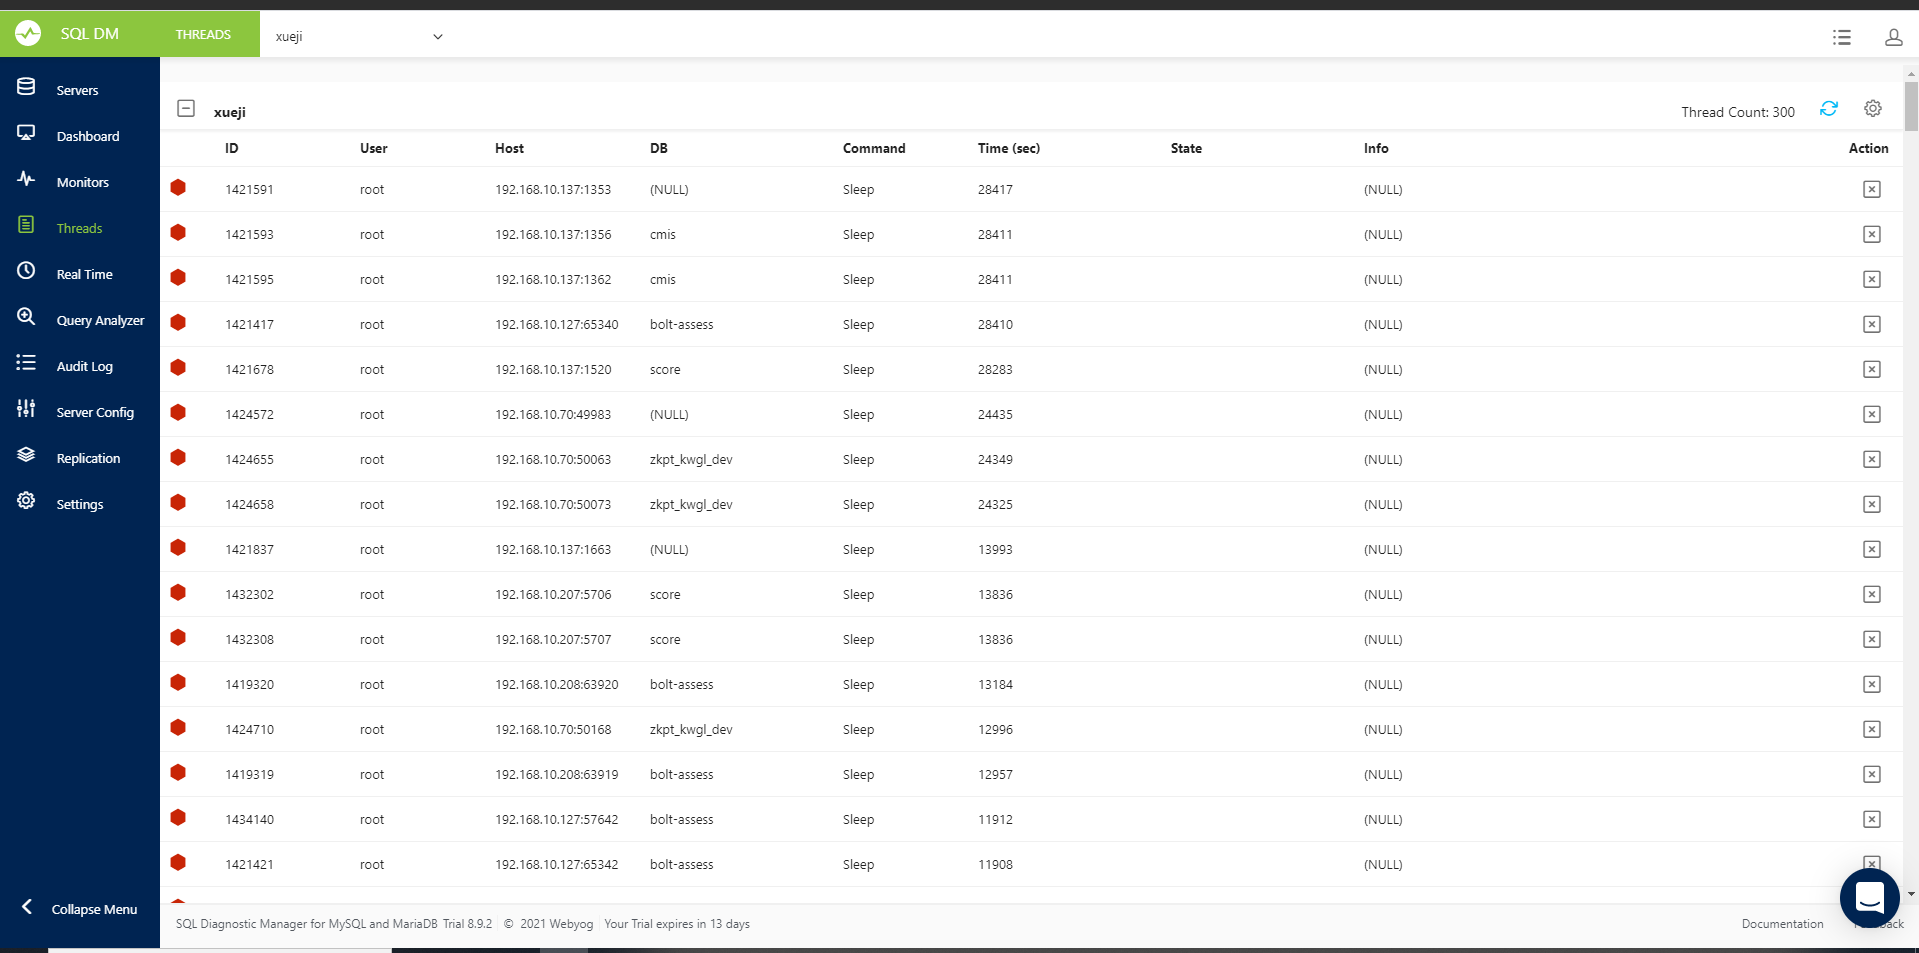
Task: Open the chat support bubble
Action: (x=1868, y=897)
